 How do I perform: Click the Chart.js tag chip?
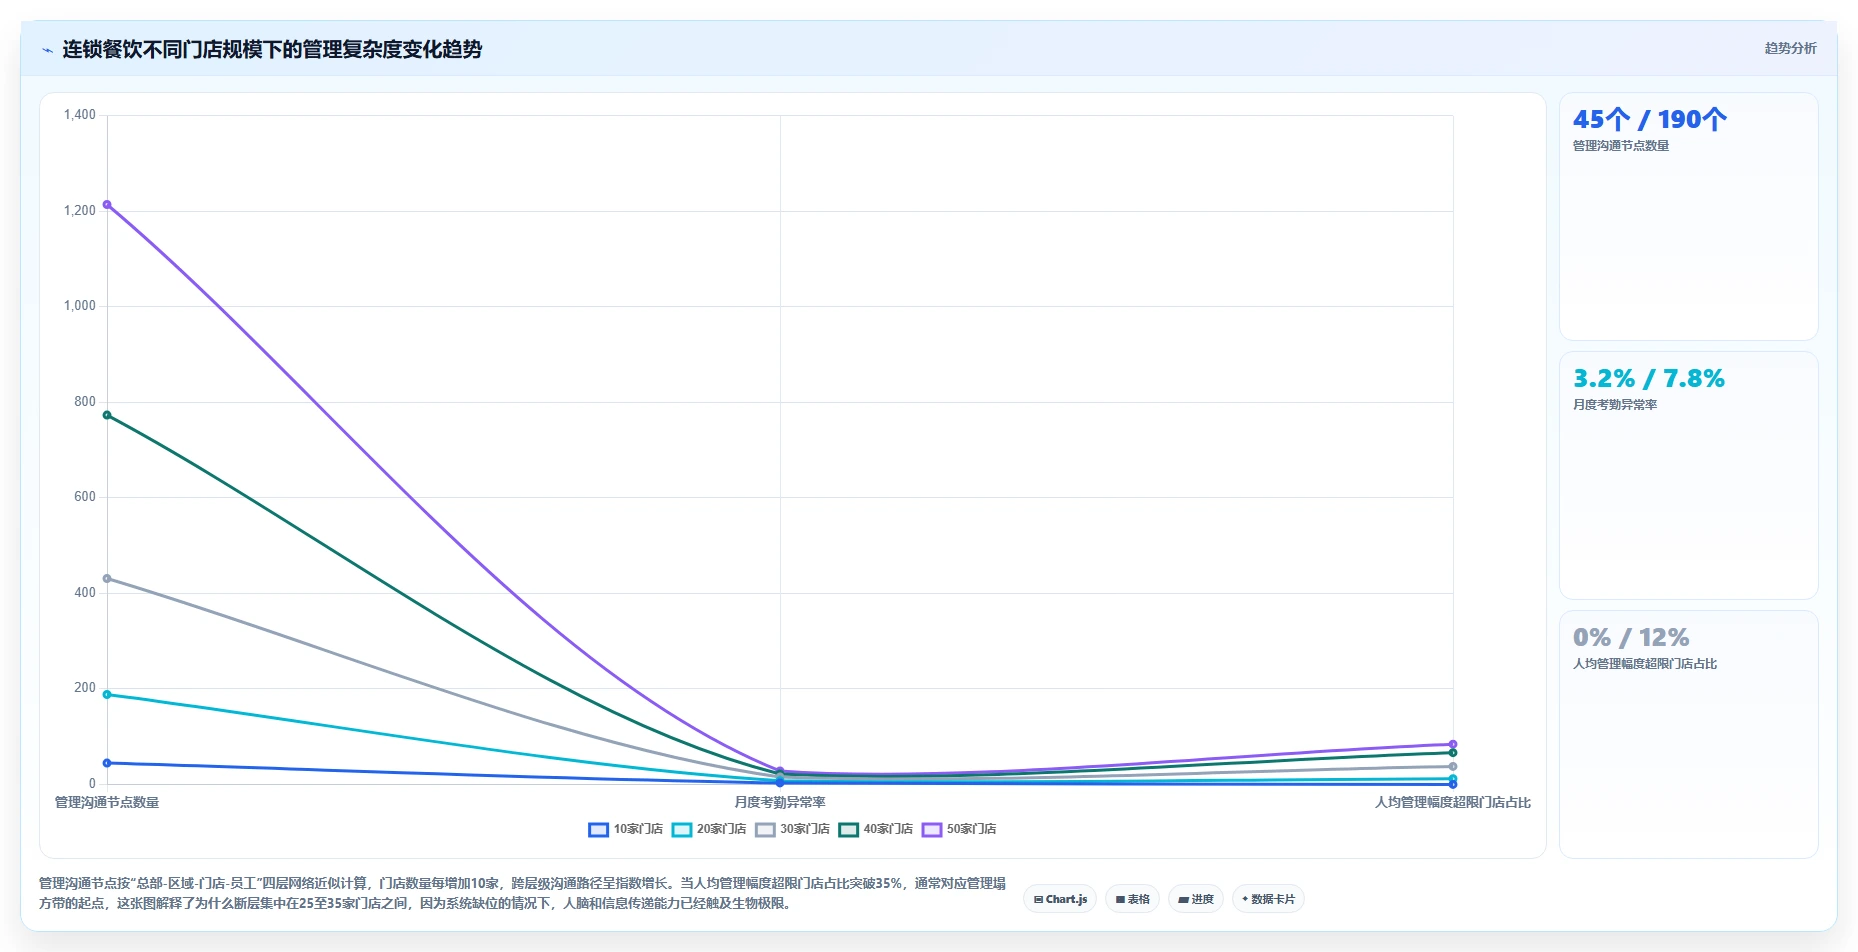tap(1060, 899)
